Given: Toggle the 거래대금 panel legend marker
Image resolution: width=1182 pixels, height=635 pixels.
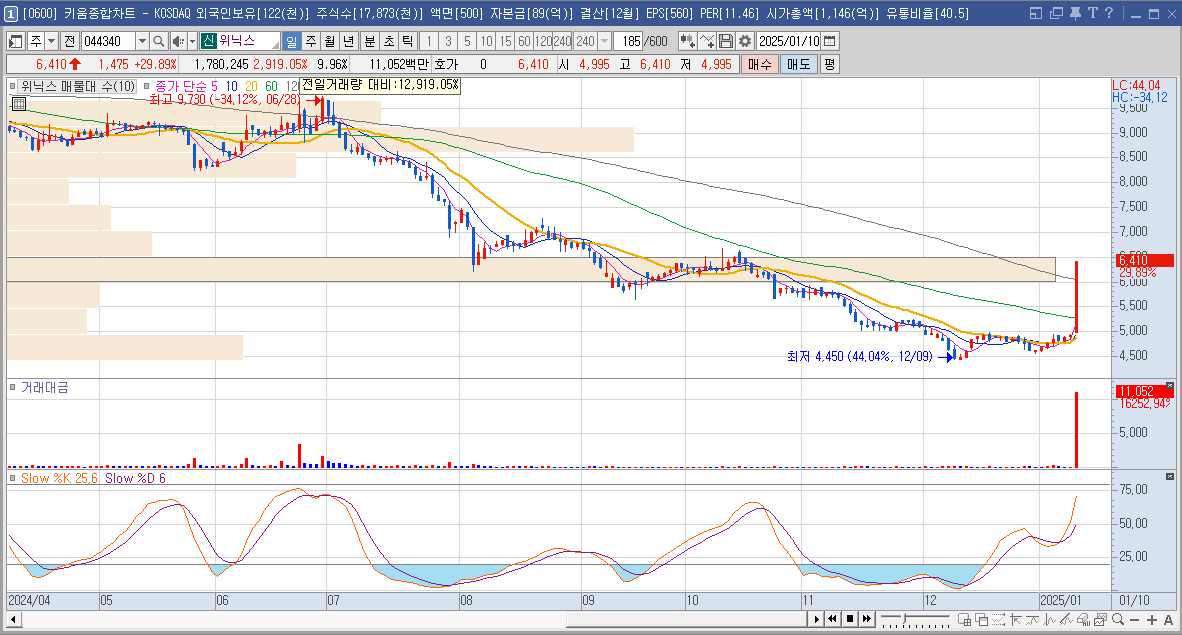Looking at the screenshot, I should 13,388.
